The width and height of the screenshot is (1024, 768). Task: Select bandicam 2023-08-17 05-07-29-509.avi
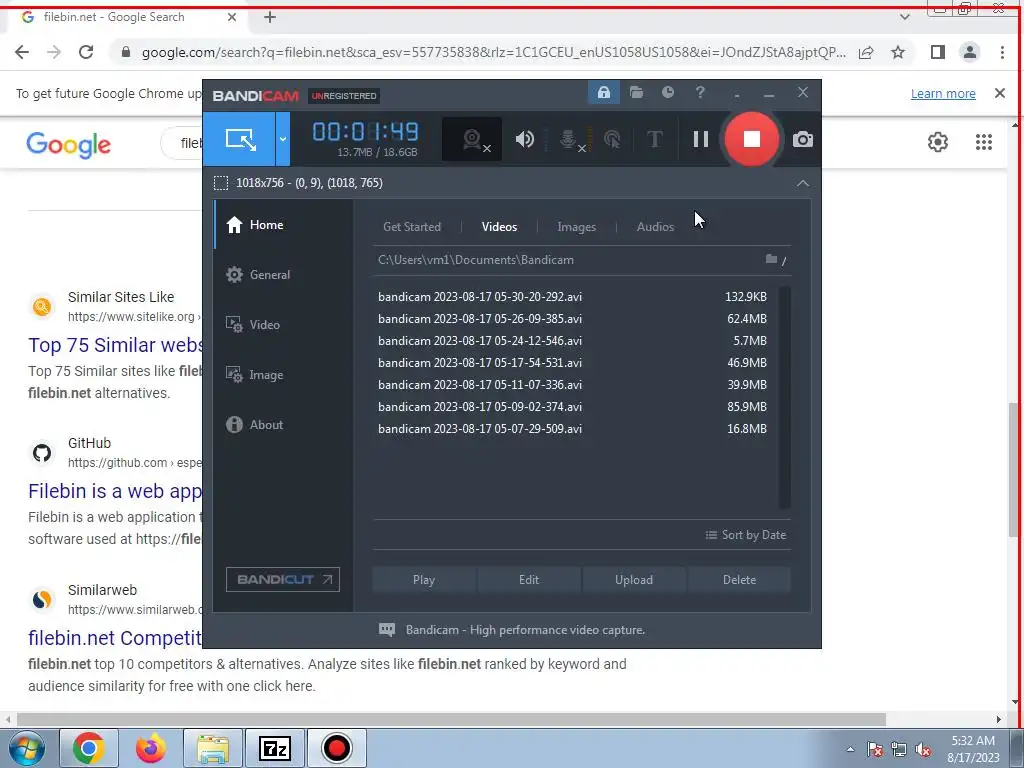[572, 429]
